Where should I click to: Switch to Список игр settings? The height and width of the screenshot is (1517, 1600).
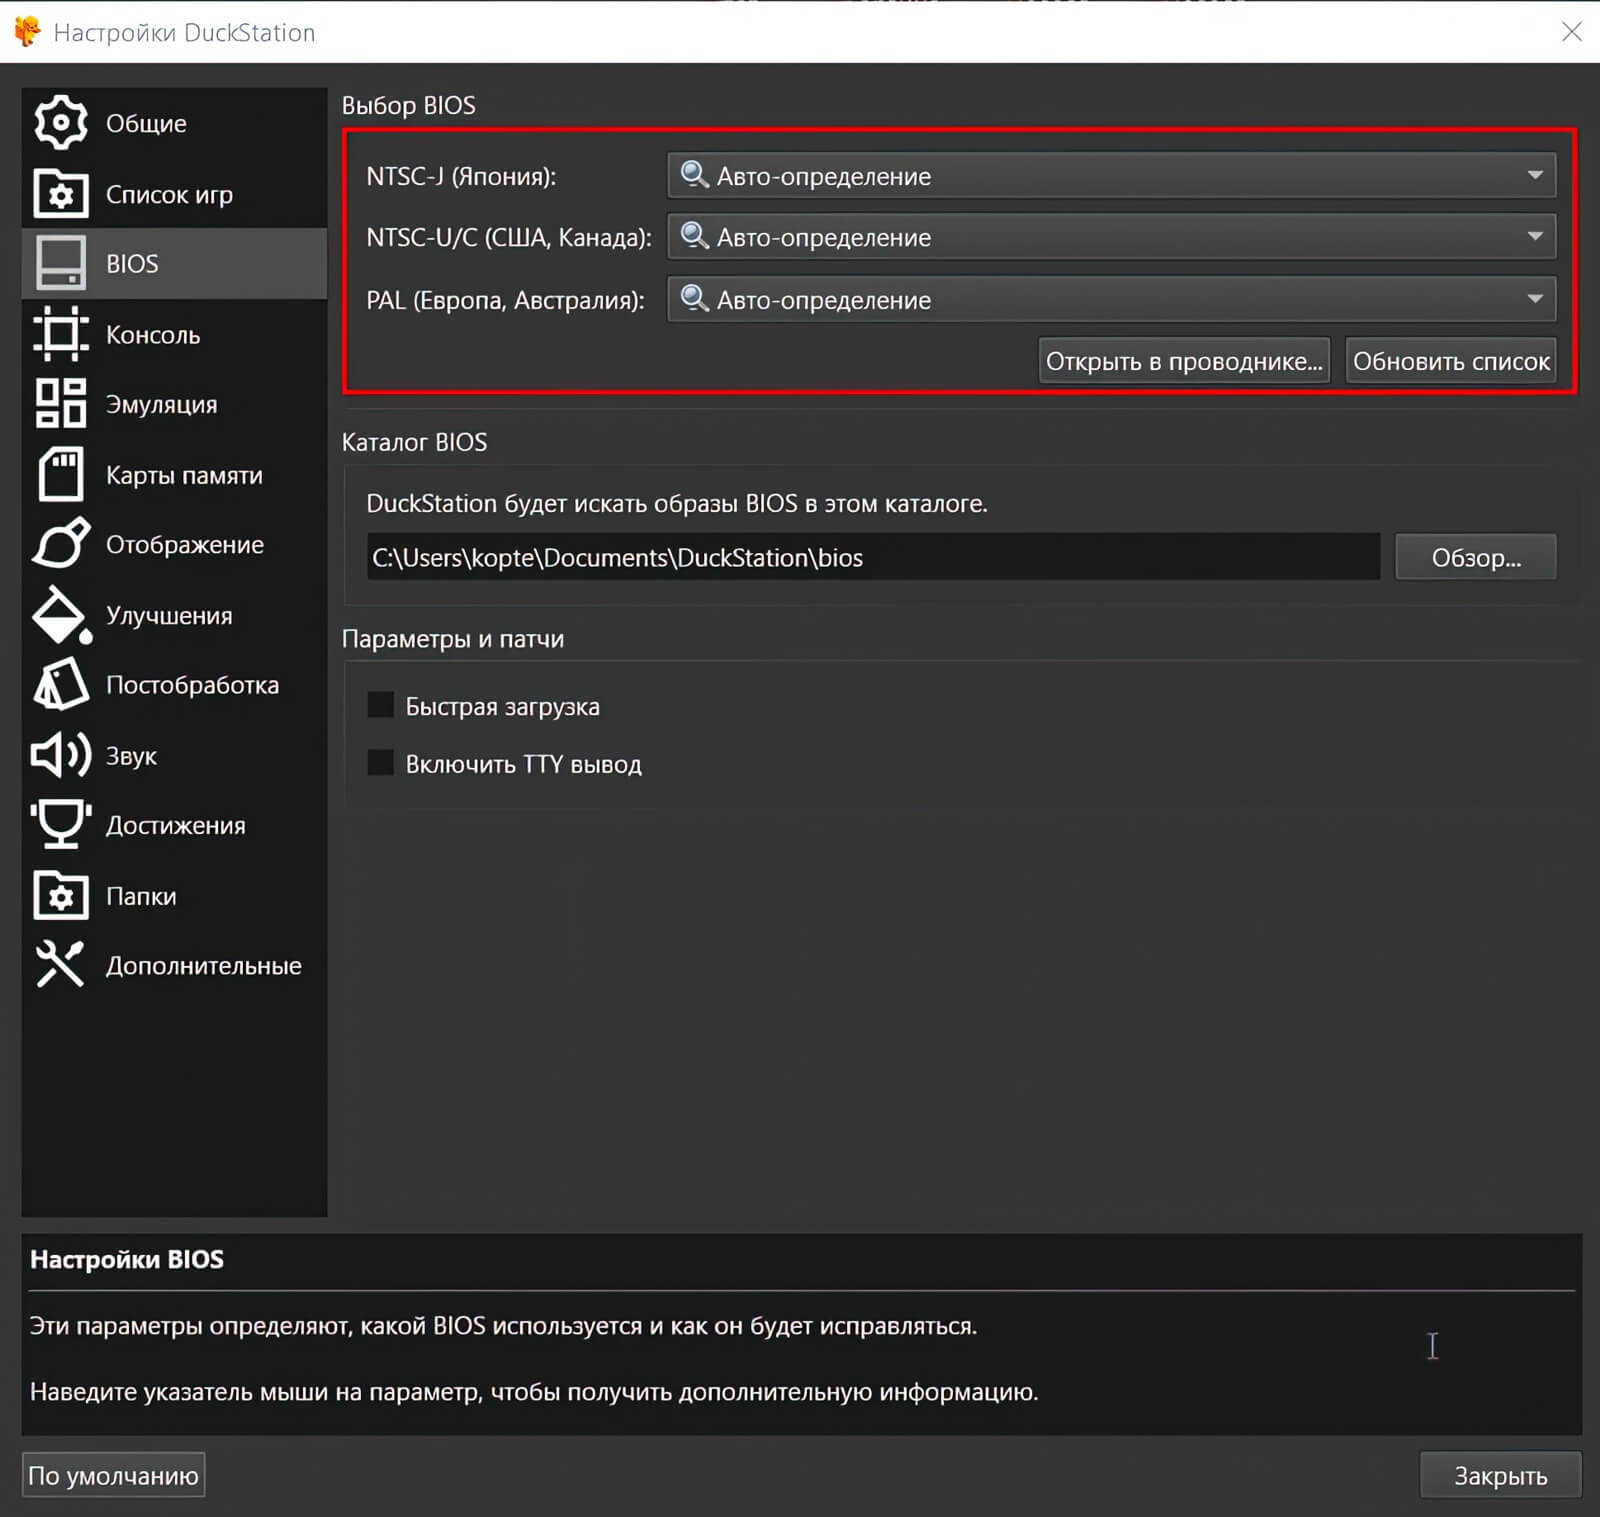pos(174,194)
